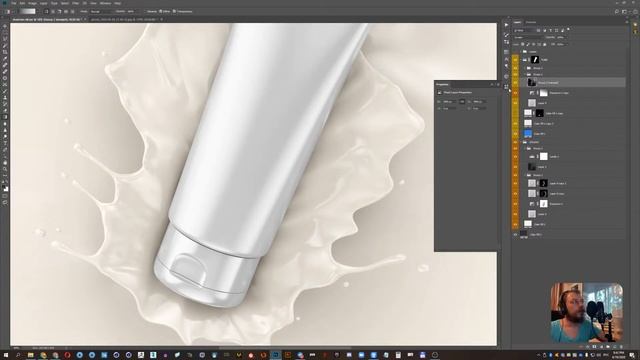Viewport: 640px width, 360px height.
Task: Filter layers by type layers icon
Action: tap(551, 31)
